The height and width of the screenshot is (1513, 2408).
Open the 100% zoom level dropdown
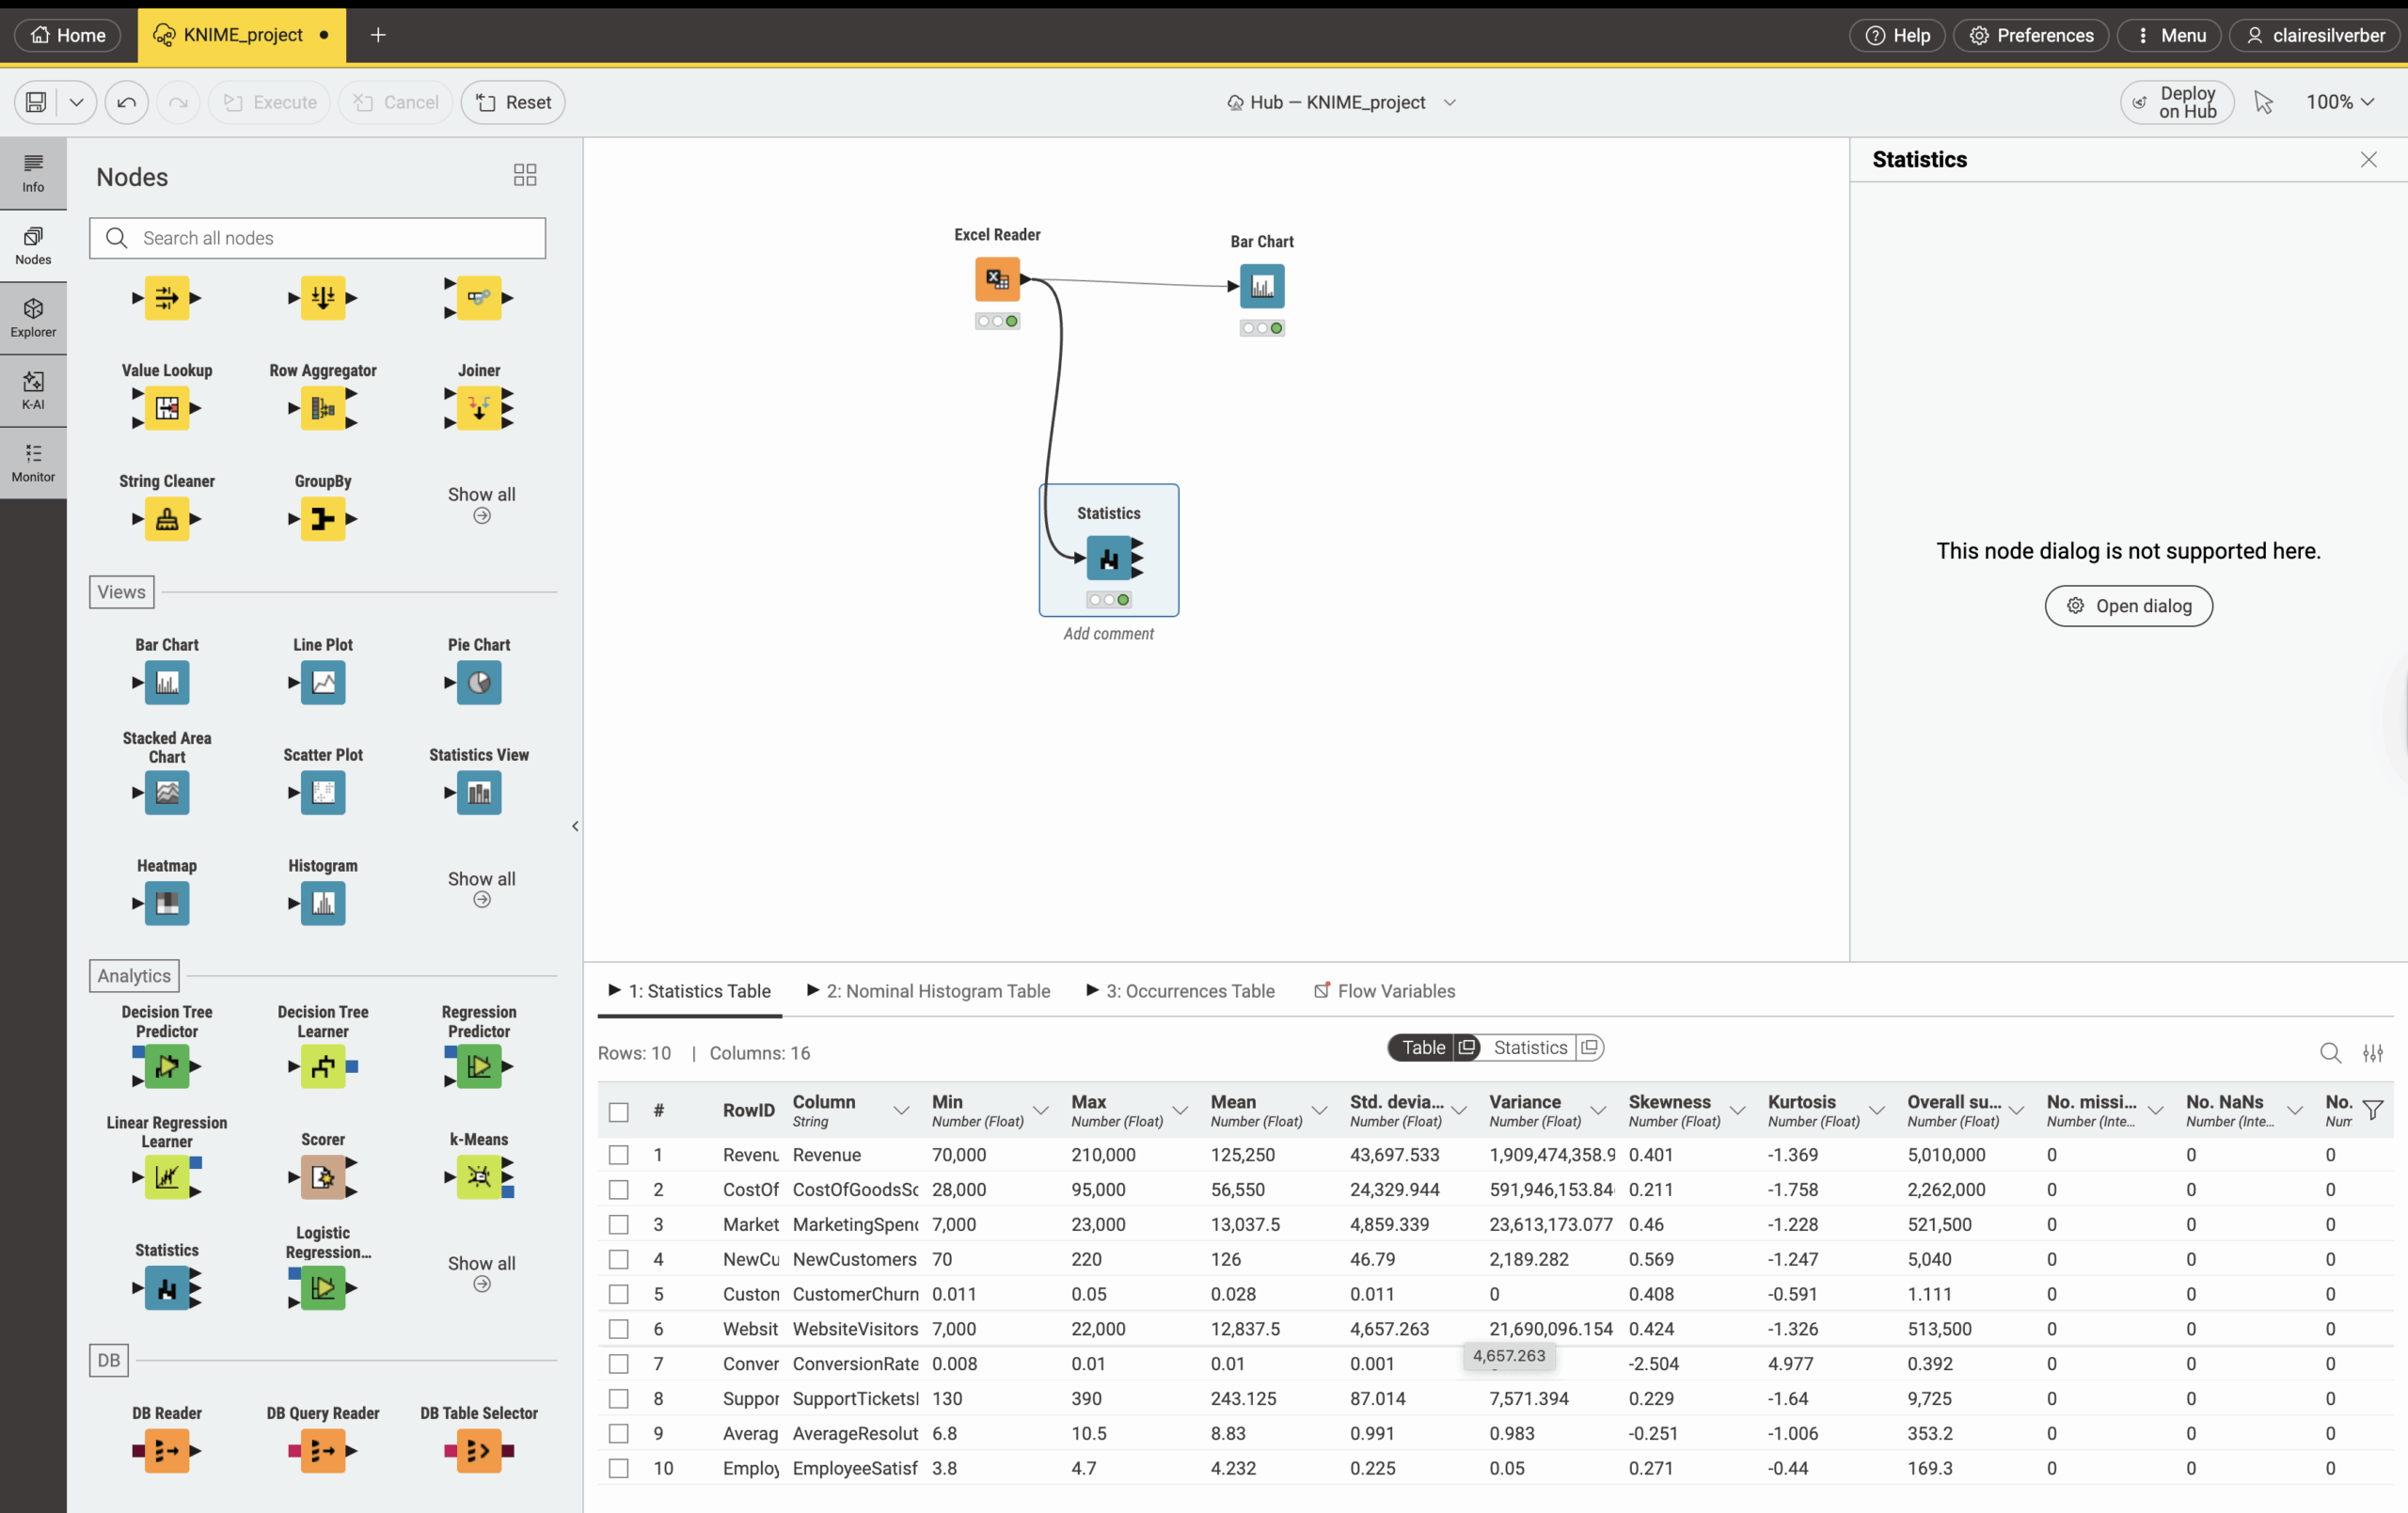coord(2339,102)
